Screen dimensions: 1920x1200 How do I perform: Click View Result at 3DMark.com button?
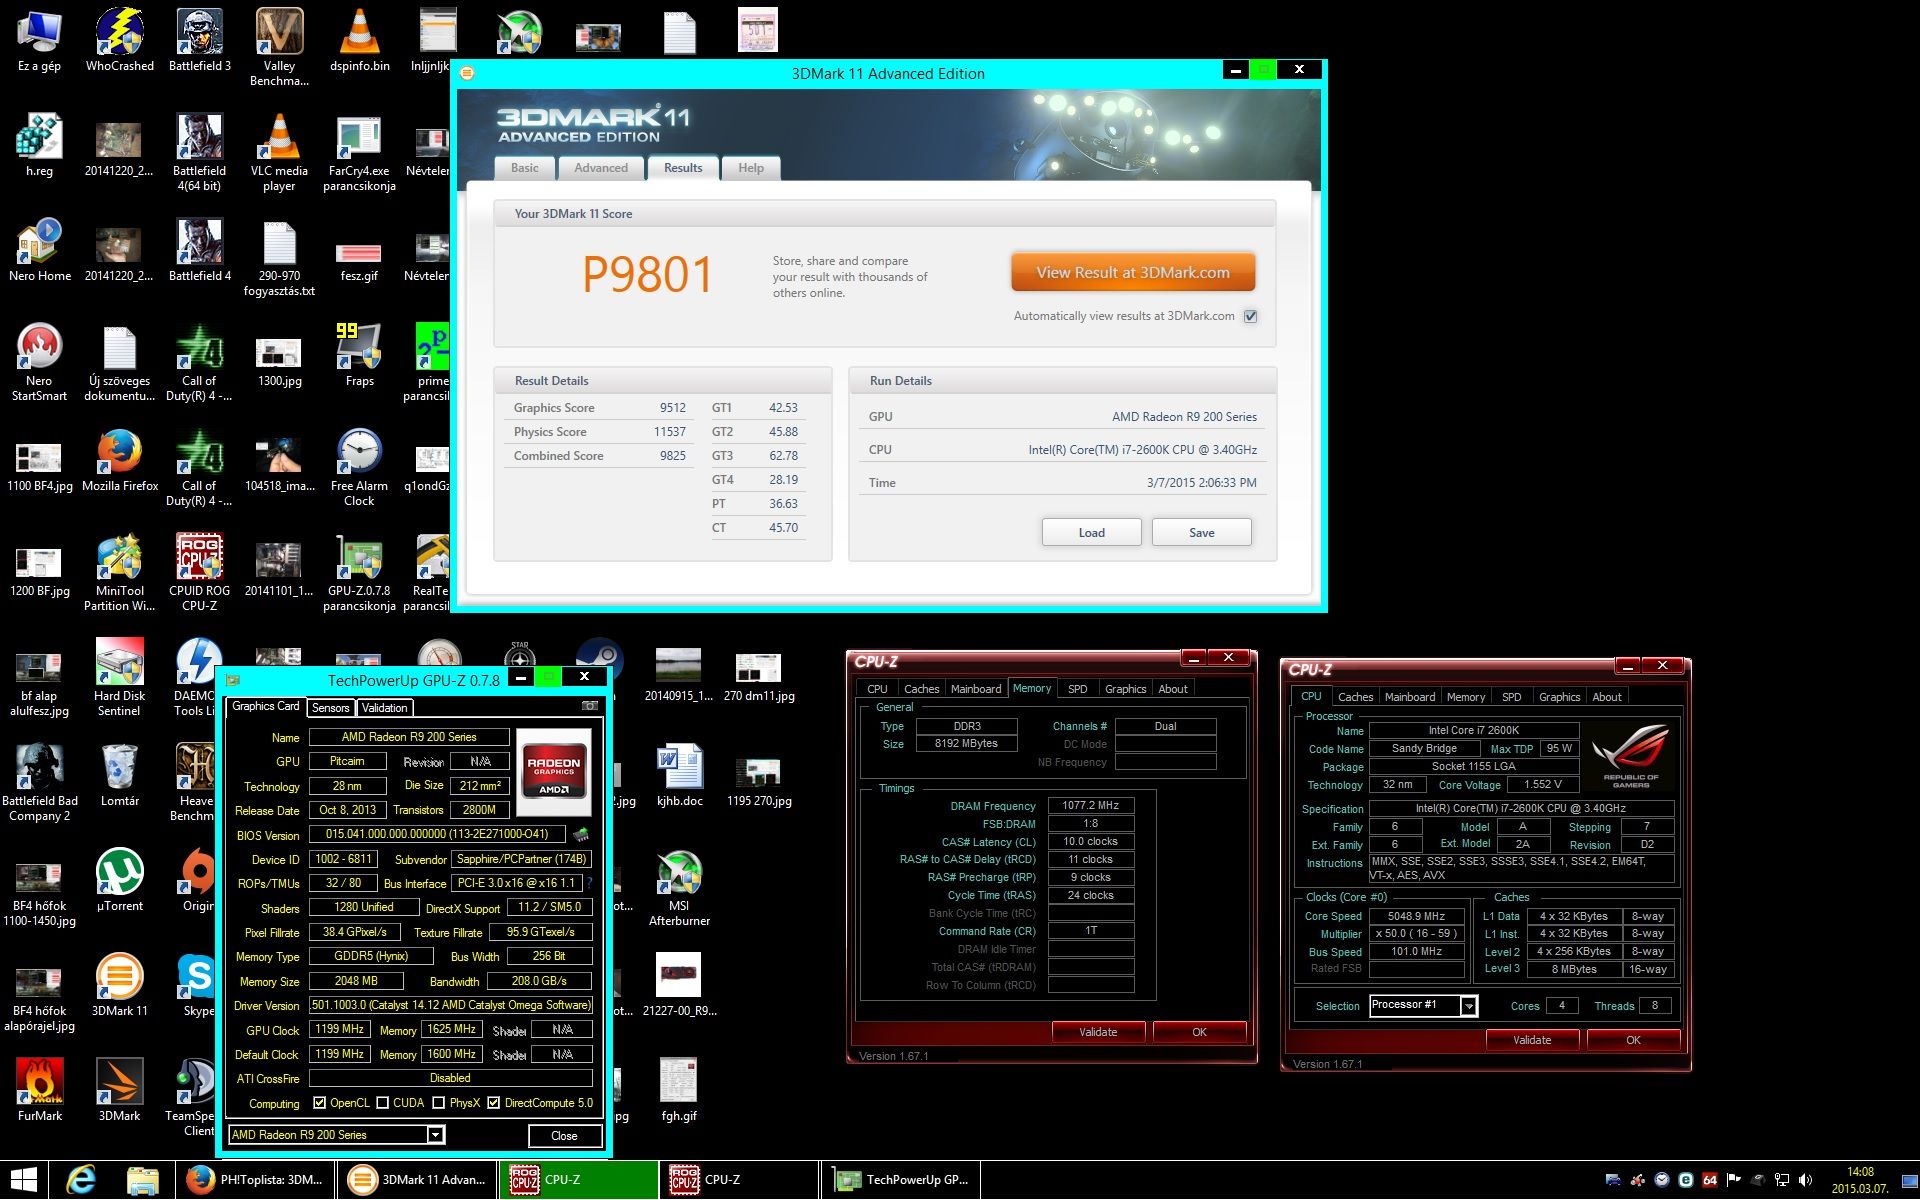coord(1132,273)
